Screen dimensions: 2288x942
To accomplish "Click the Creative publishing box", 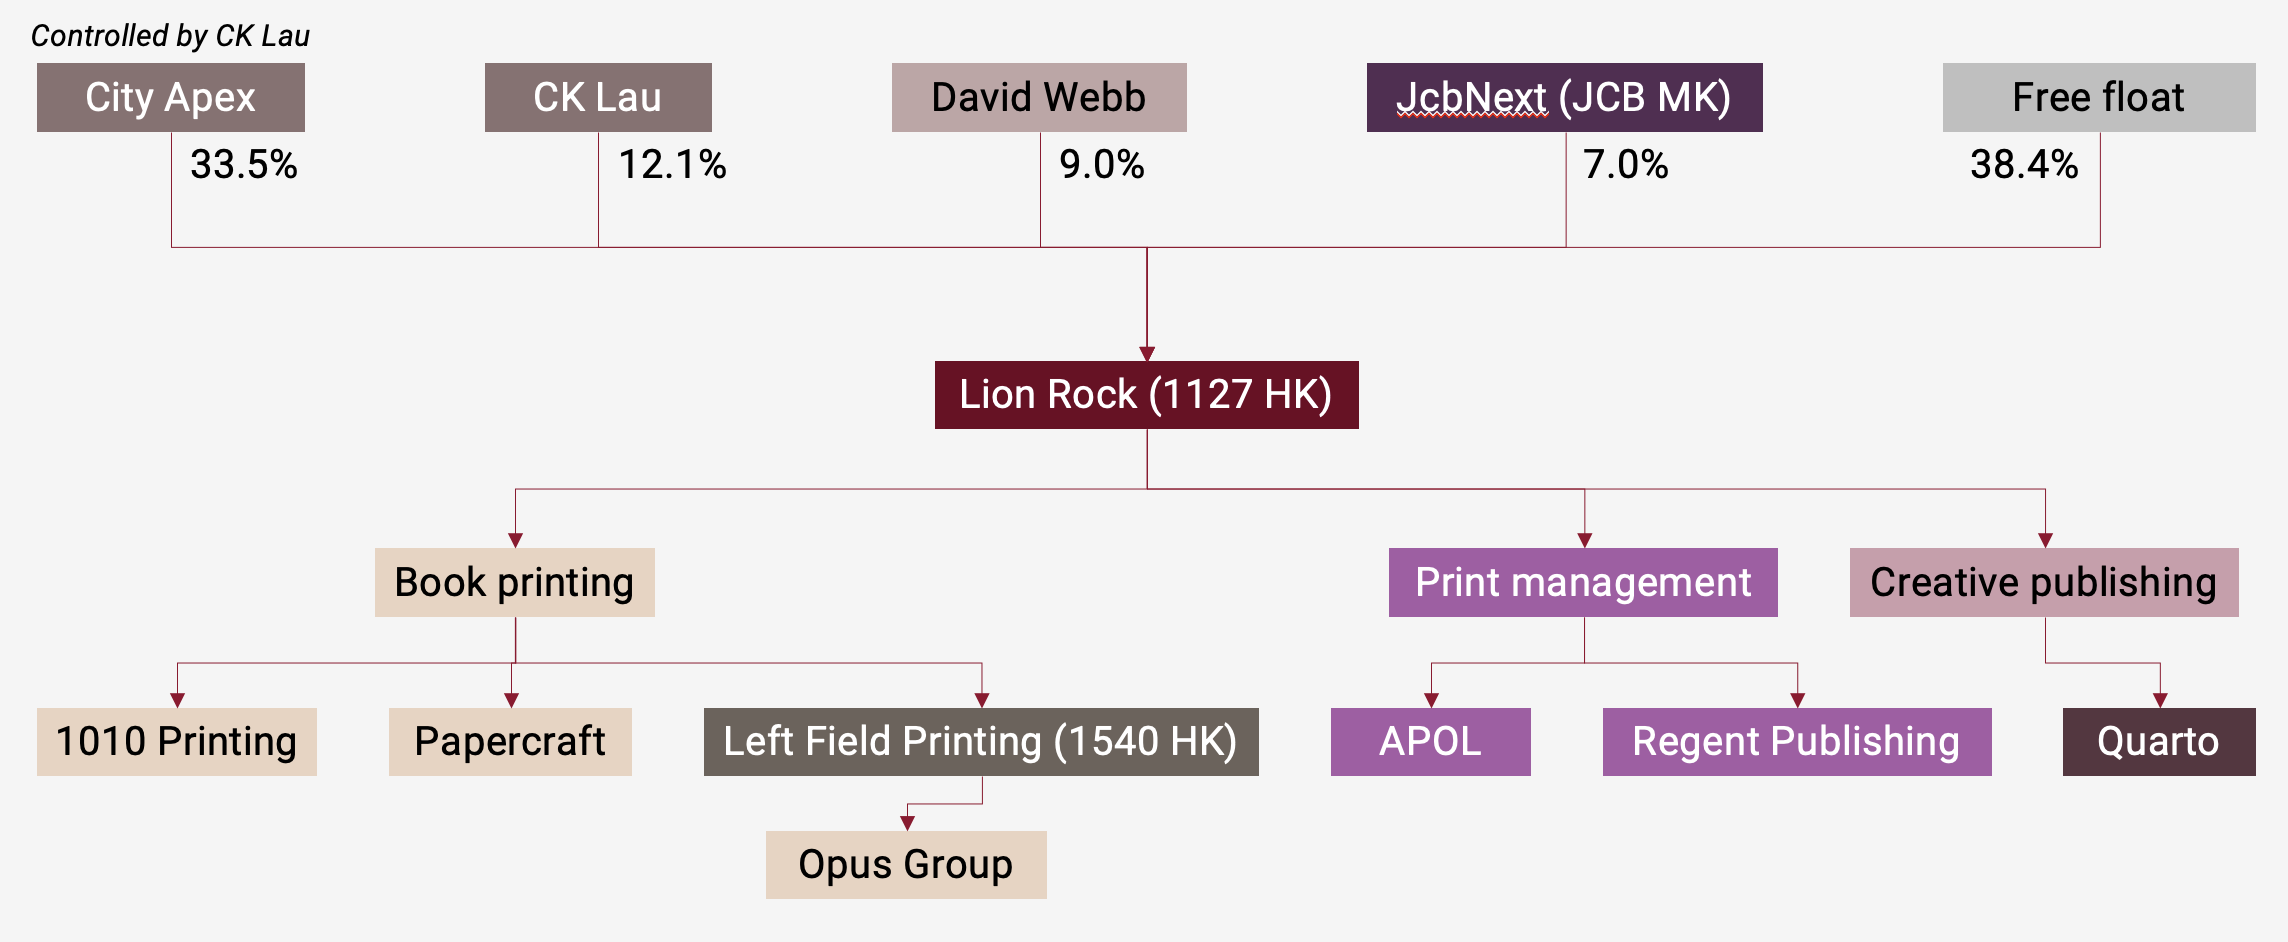I will click(2043, 582).
